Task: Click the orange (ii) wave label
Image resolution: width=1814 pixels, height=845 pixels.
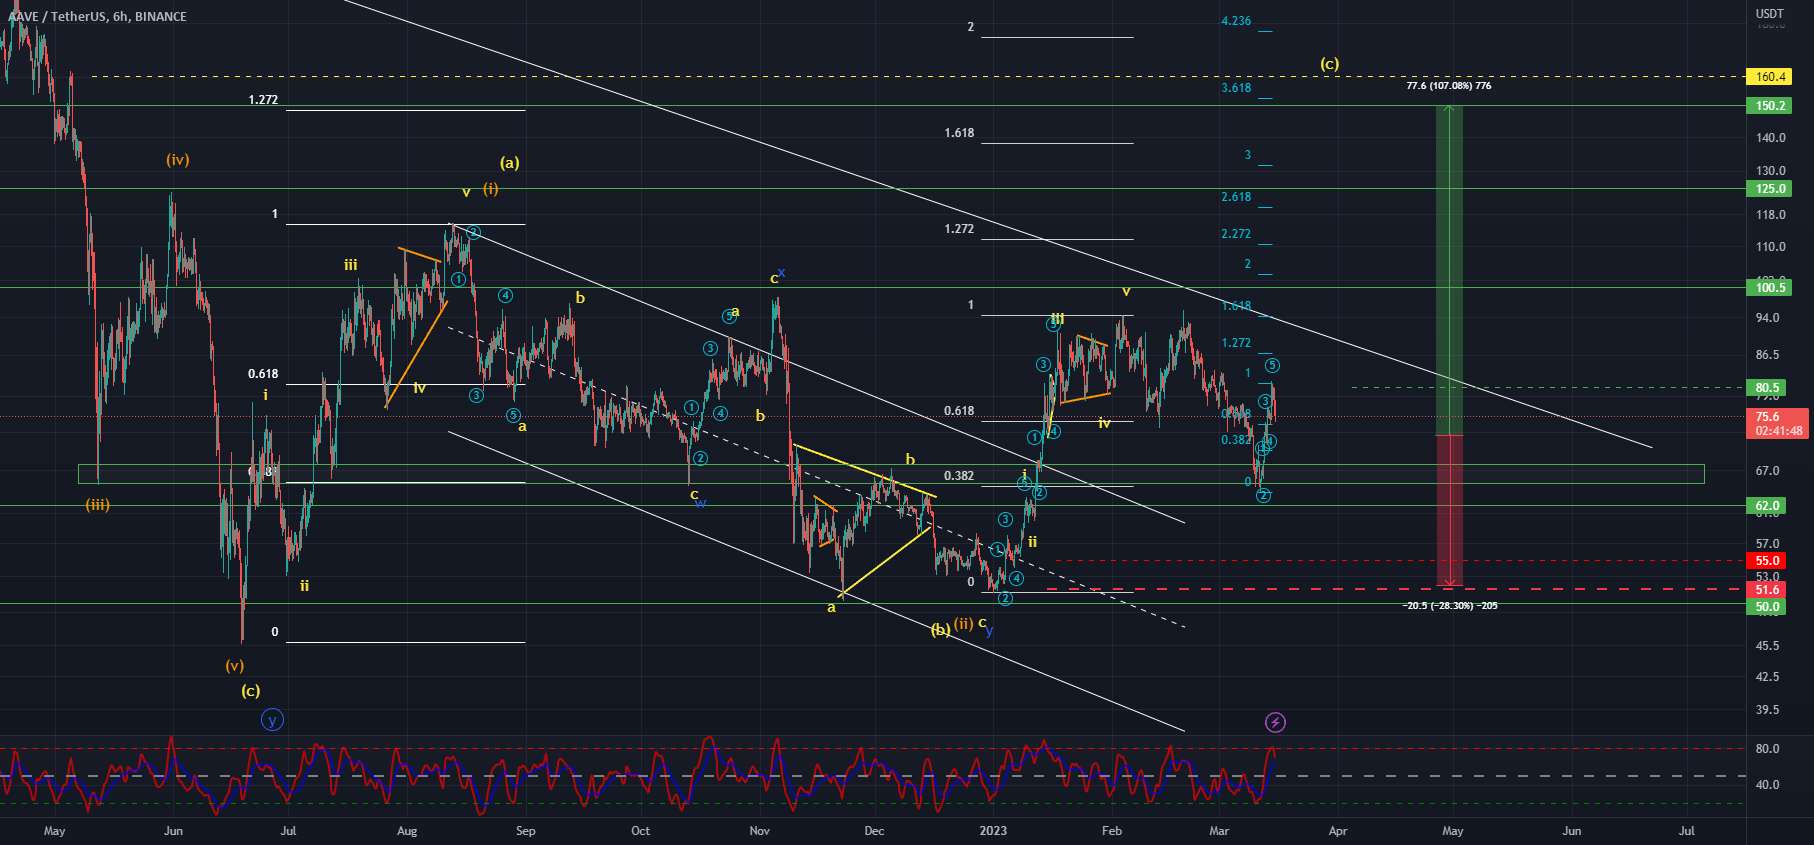Action: coord(963,623)
